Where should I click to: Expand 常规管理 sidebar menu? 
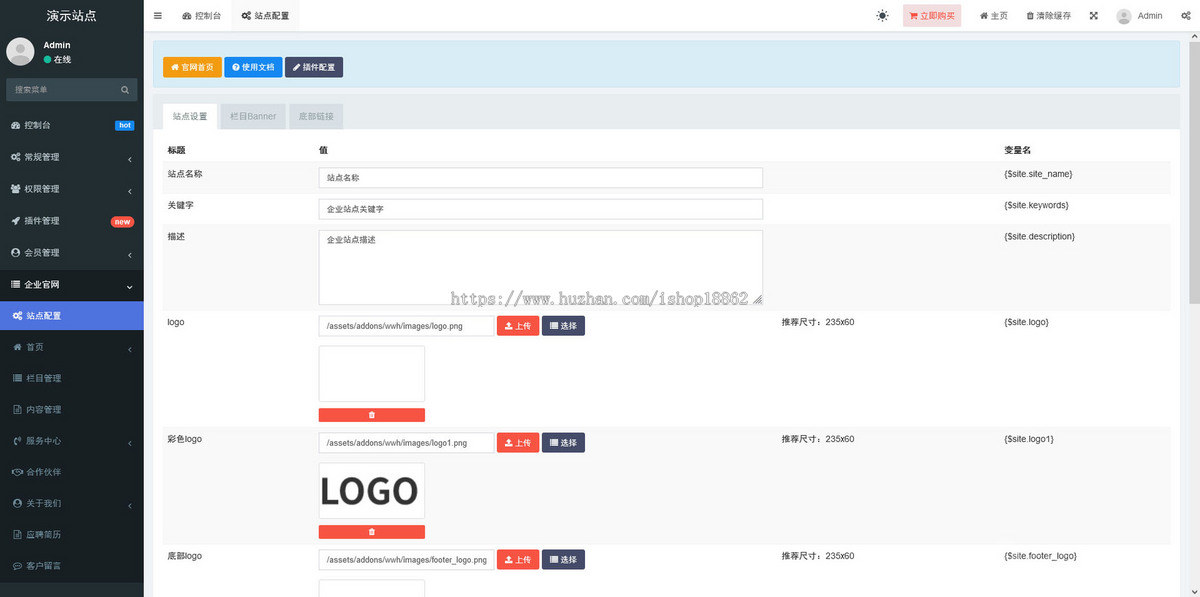[x=72, y=157]
